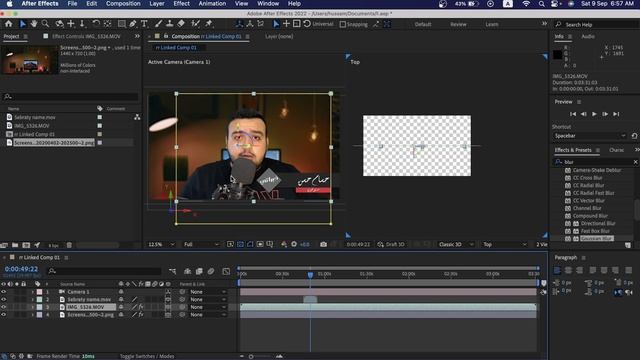Image resolution: width=640 pixels, height=360 pixels.
Task: Click the new folder icon in Project panel
Action: (15, 245)
